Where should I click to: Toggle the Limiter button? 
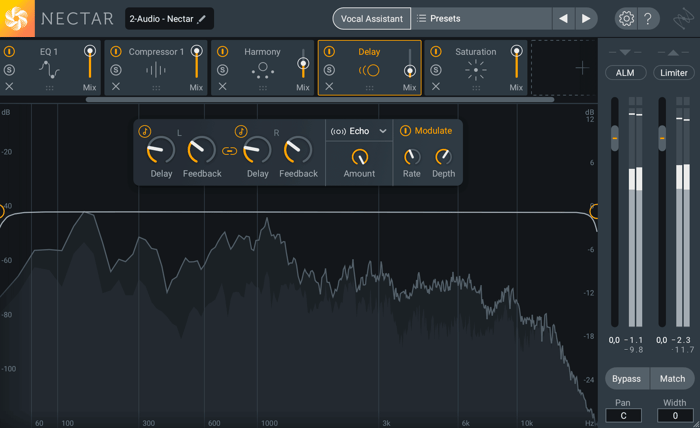click(674, 73)
